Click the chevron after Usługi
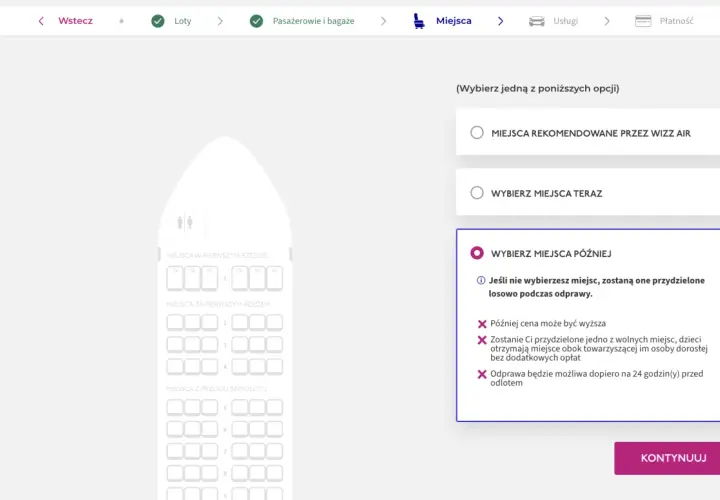 (x=607, y=21)
